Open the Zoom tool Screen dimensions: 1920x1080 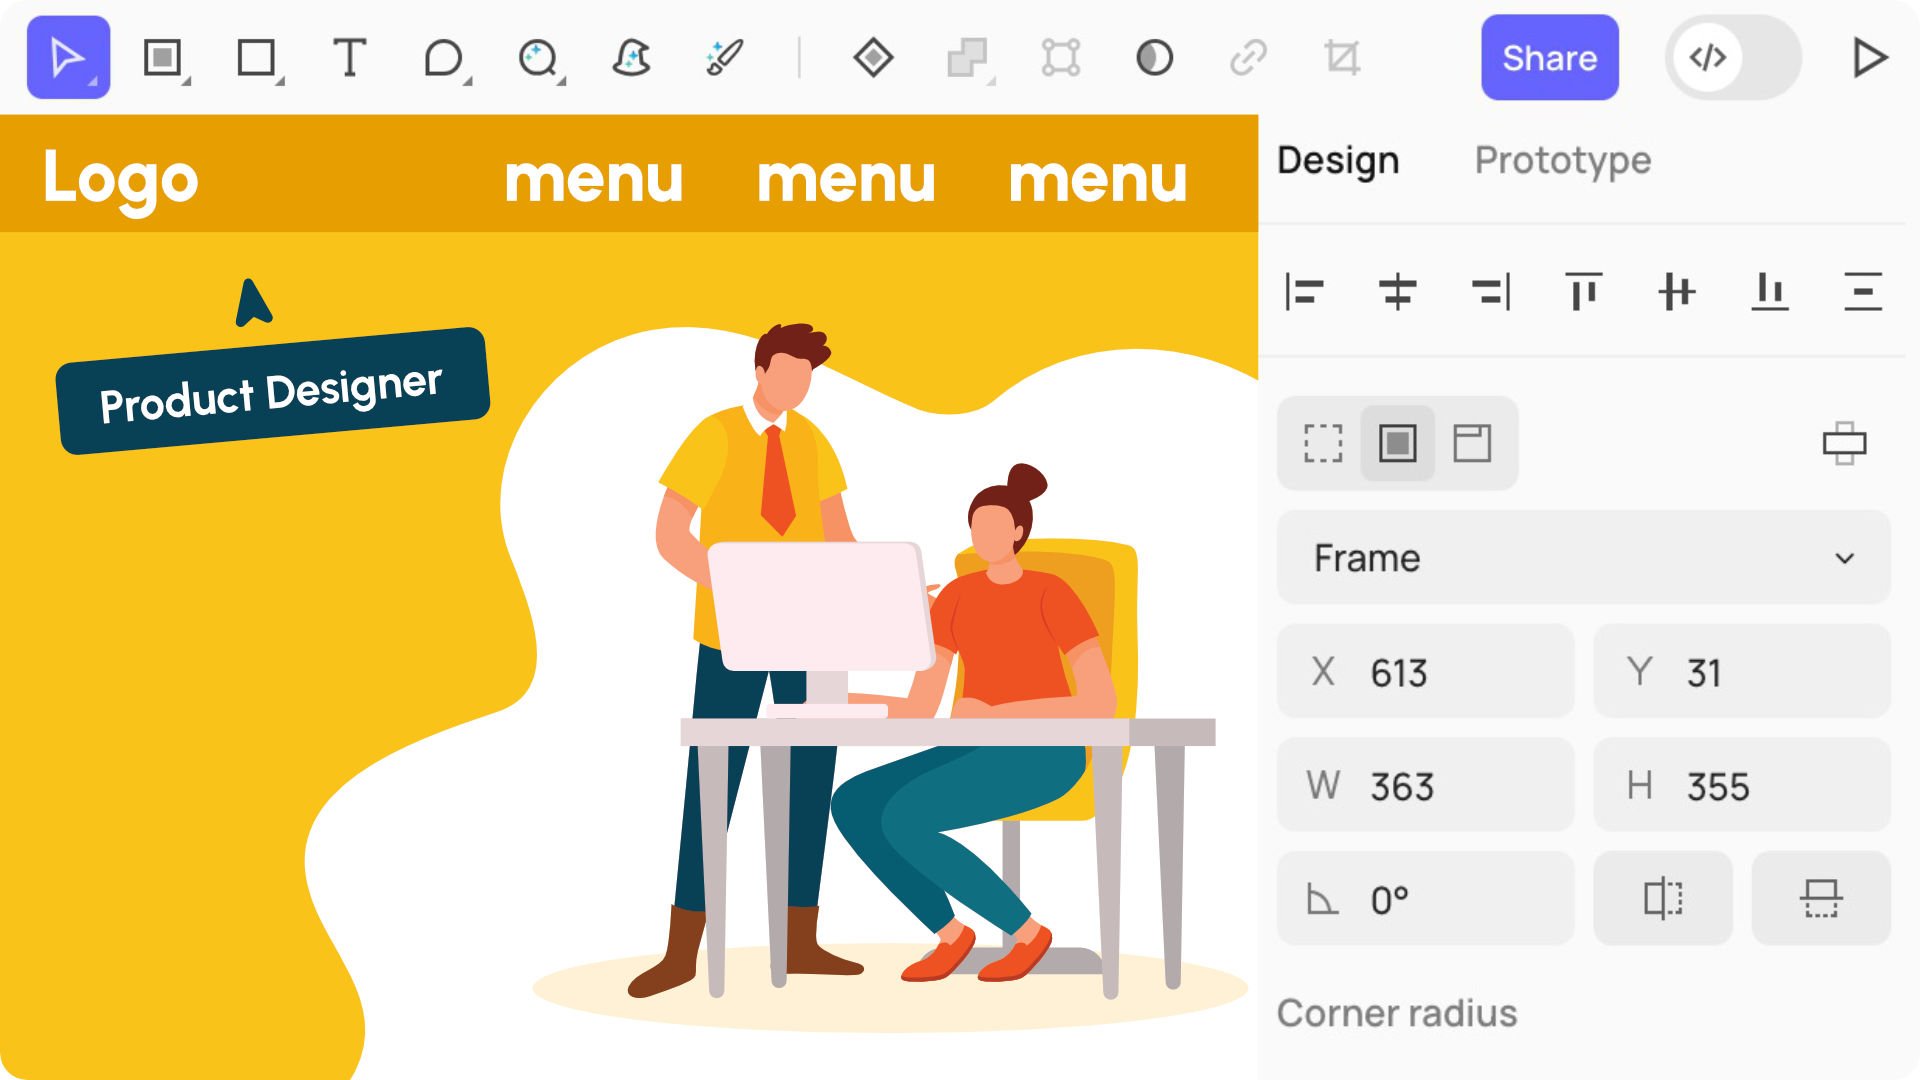(x=539, y=58)
